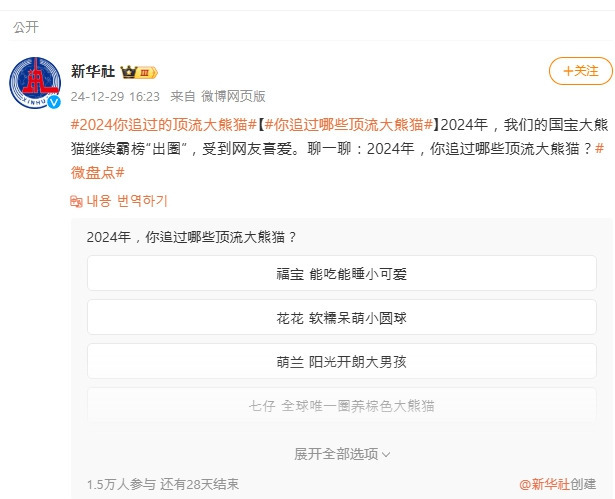Open hashtag #你追过哪些顶流大熊猫#
Image resolution: width=615 pixels, height=499 pixels.
[349, 125]
